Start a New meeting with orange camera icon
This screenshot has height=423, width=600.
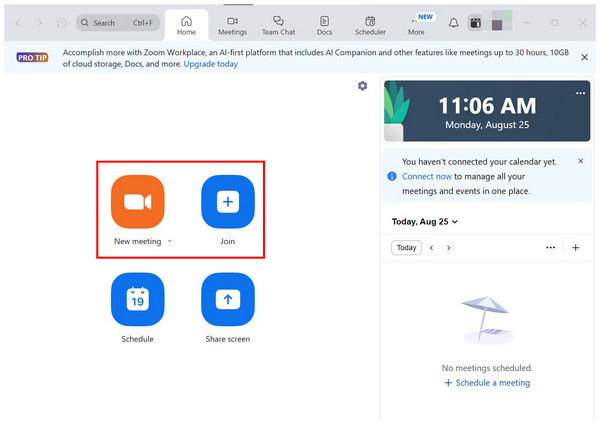(x=138, y=202)
